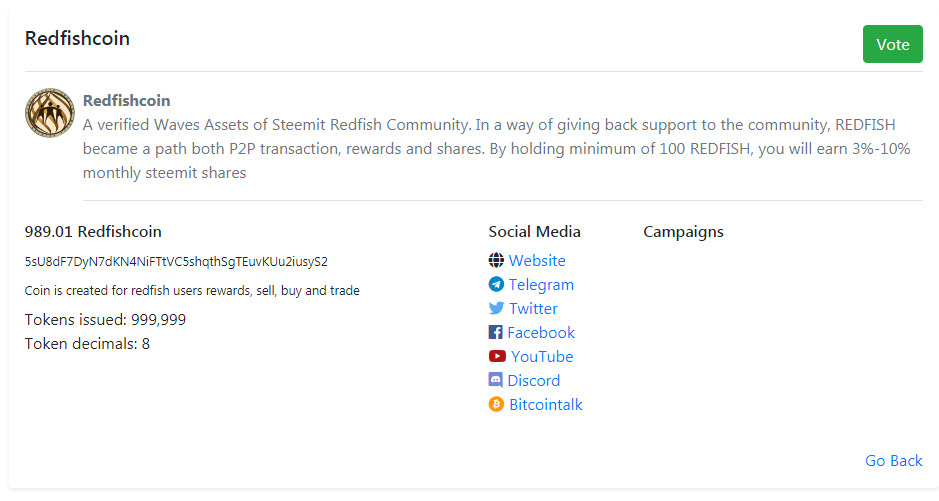This screenshot has height=501, width=939.
Task: Click the globe Website icon
Action: click(x=496, y=260)
